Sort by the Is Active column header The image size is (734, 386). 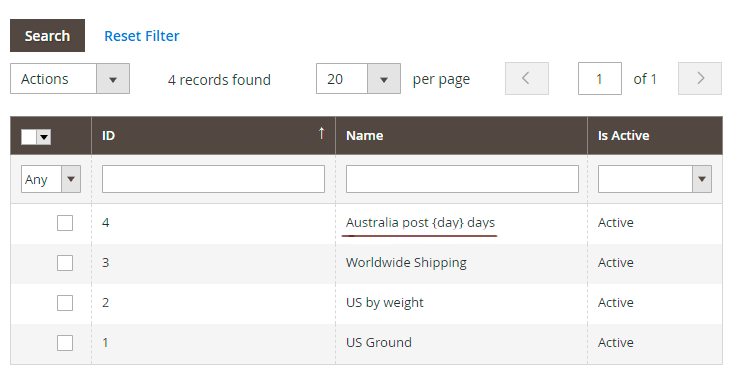[624, 136]
